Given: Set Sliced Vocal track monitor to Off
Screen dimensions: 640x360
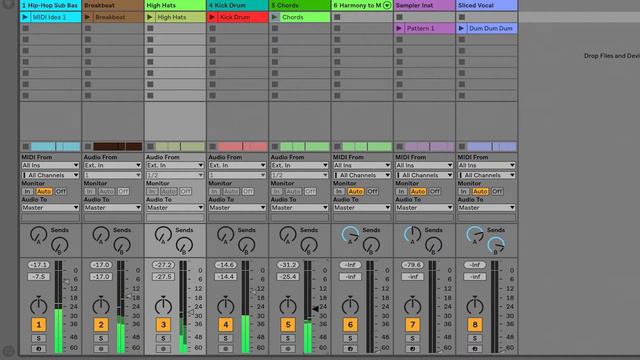Looking at the screenshot, I should point(497,191).
